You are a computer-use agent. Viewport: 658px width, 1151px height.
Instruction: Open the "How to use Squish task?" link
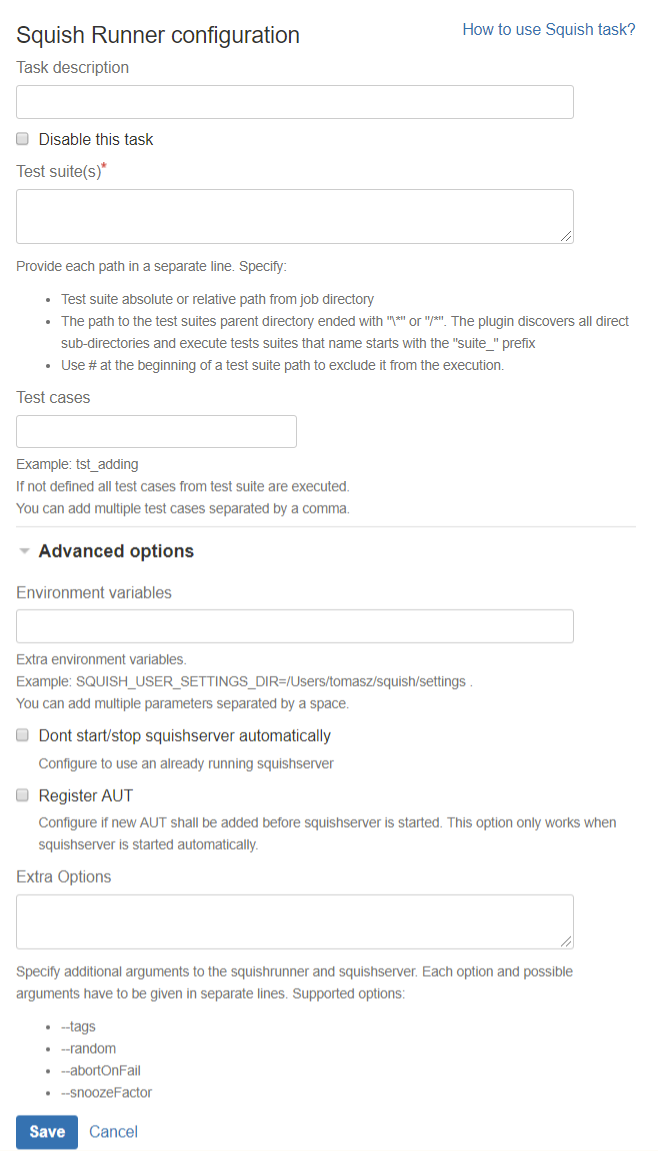548,30
